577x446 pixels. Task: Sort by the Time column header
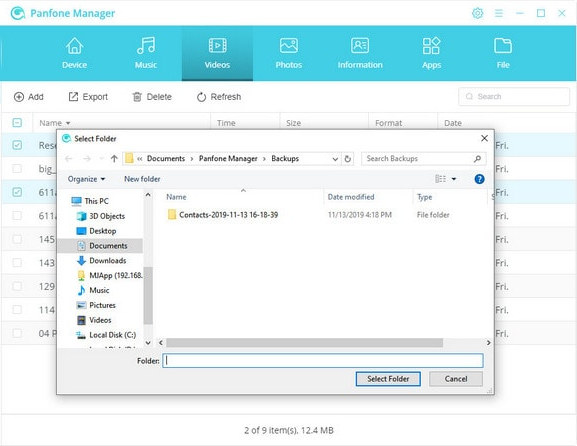pyautogui.click(x=226, y=123)
